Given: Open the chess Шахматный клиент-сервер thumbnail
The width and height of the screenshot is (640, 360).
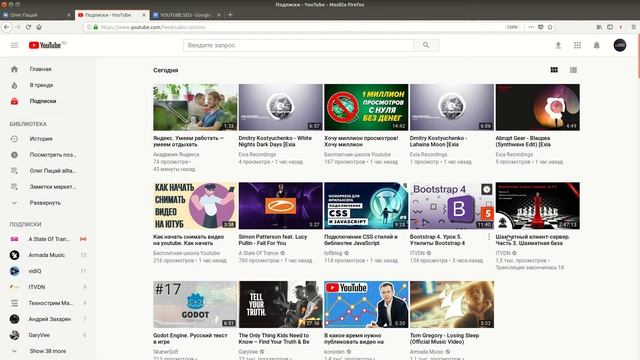Looking at the screenshot, I should pos(538,206).
